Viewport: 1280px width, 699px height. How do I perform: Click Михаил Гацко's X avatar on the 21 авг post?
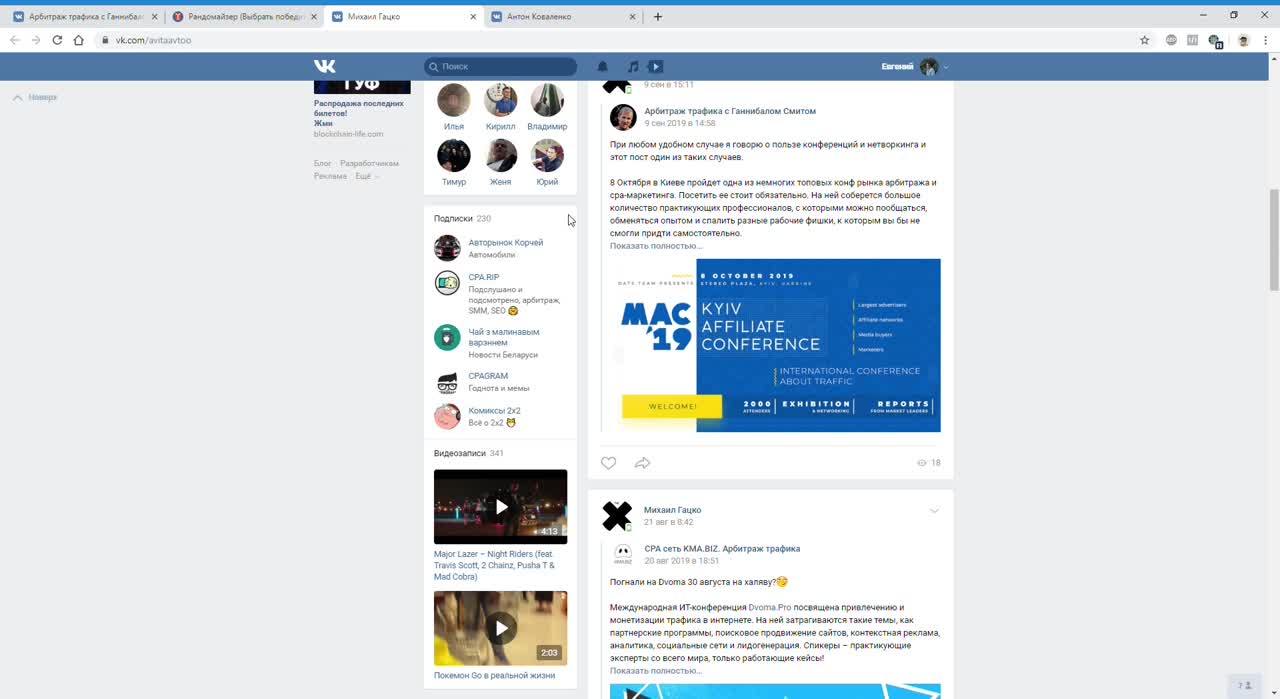[x=617, y=516]
